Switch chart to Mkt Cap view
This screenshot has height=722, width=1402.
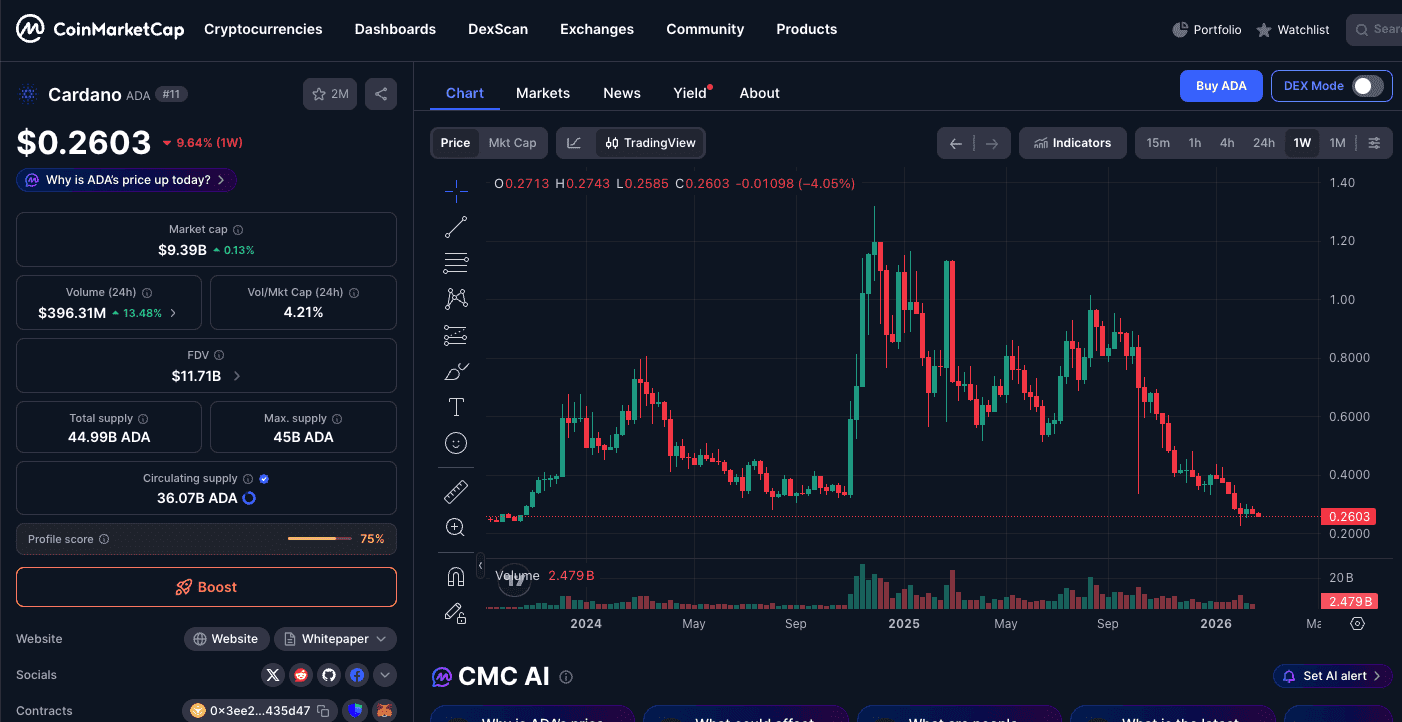(512, 143)
